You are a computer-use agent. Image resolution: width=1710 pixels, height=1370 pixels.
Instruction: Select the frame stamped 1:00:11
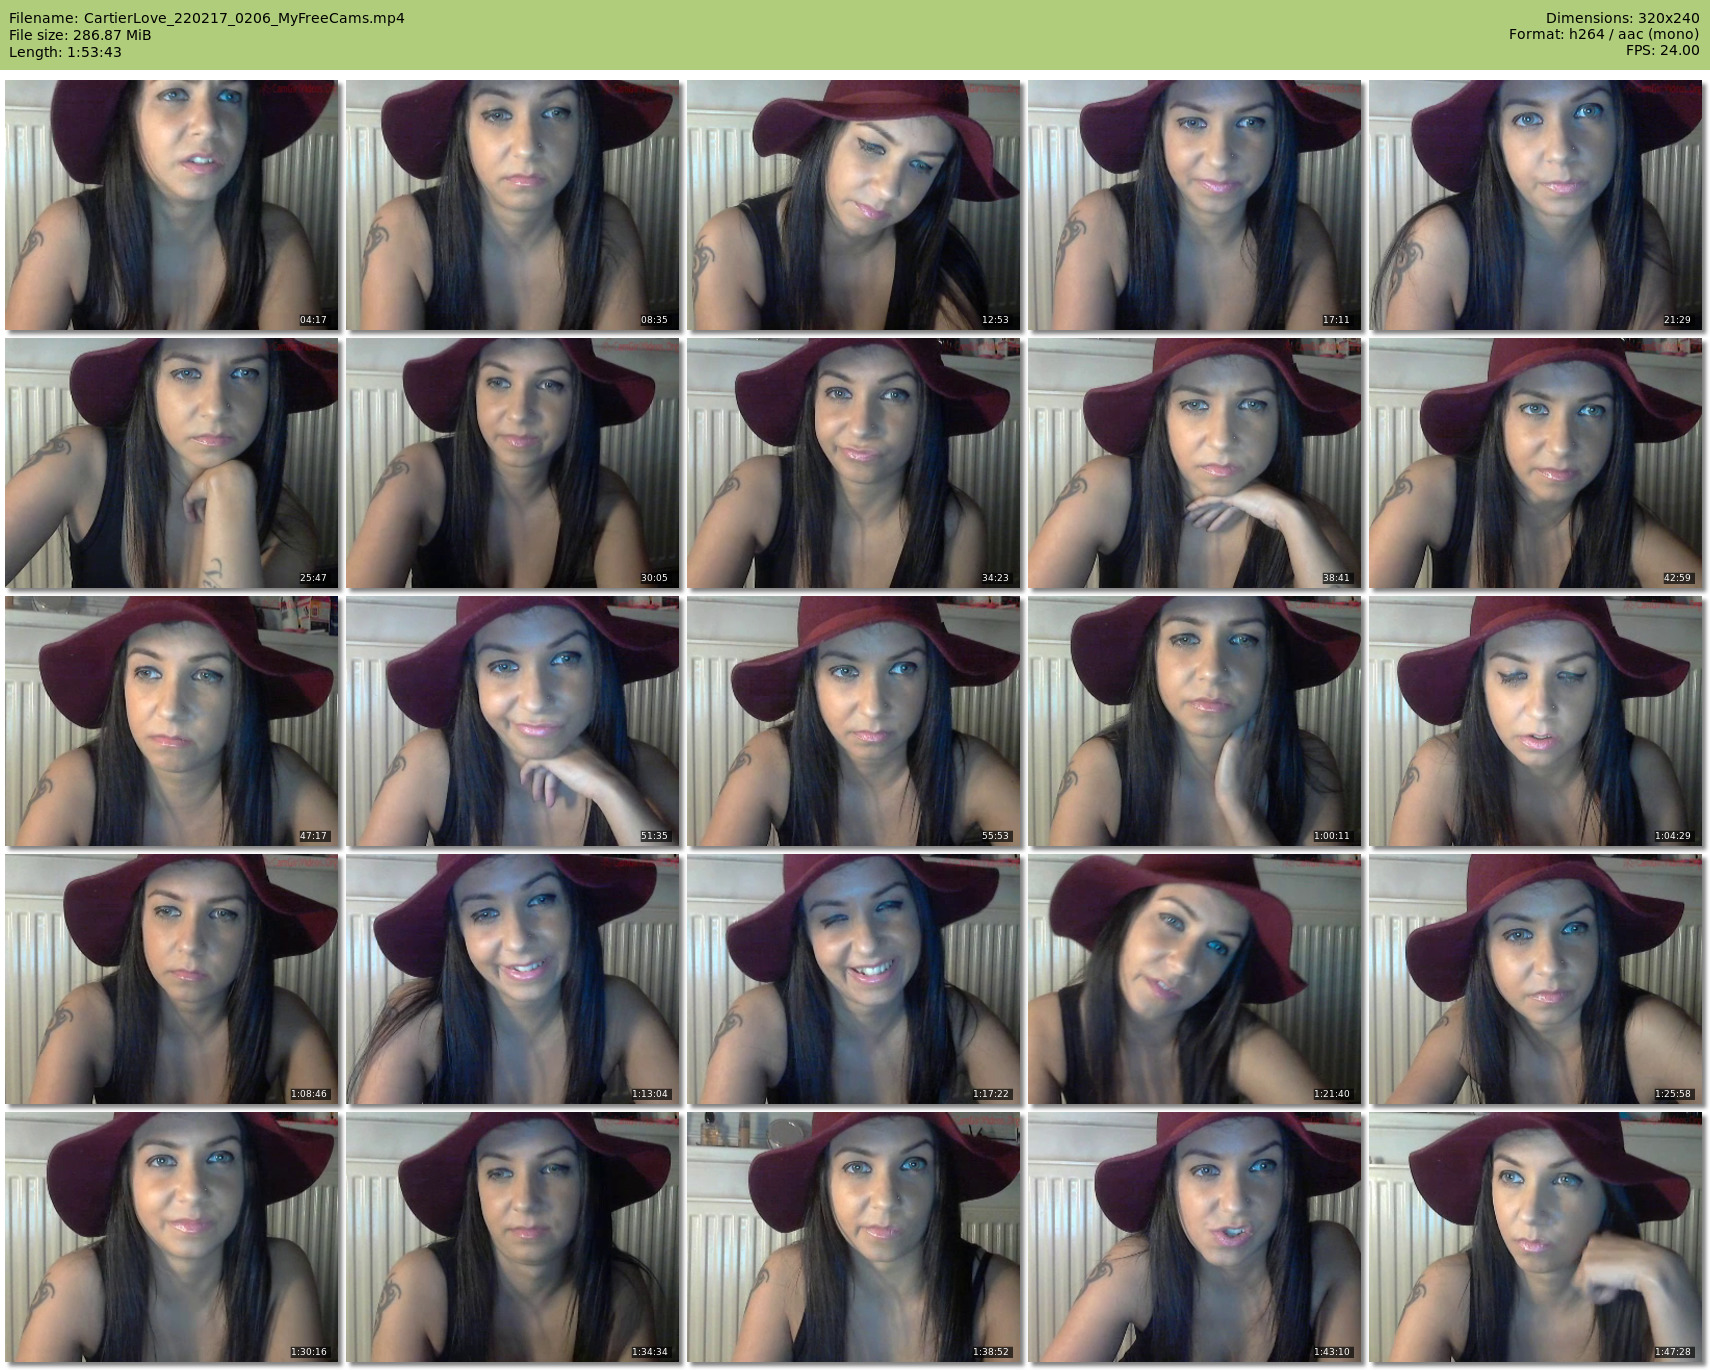tap(1195, 721)
